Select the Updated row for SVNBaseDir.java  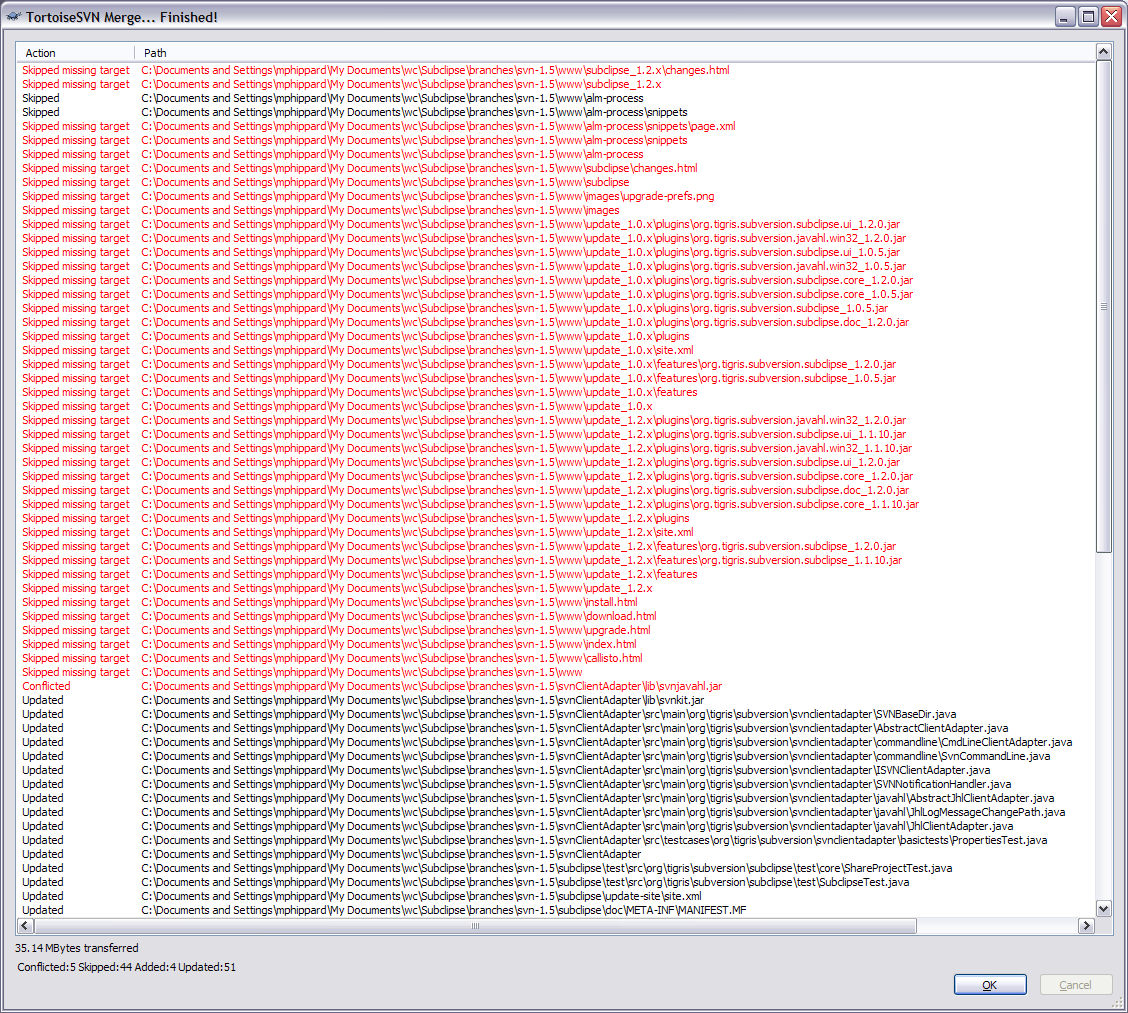pos(555,714)
